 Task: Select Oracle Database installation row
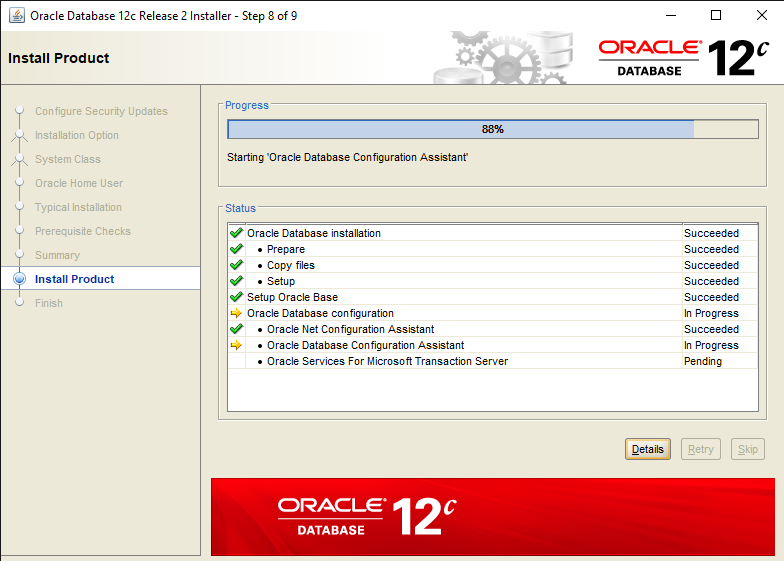tap(492, 233)
